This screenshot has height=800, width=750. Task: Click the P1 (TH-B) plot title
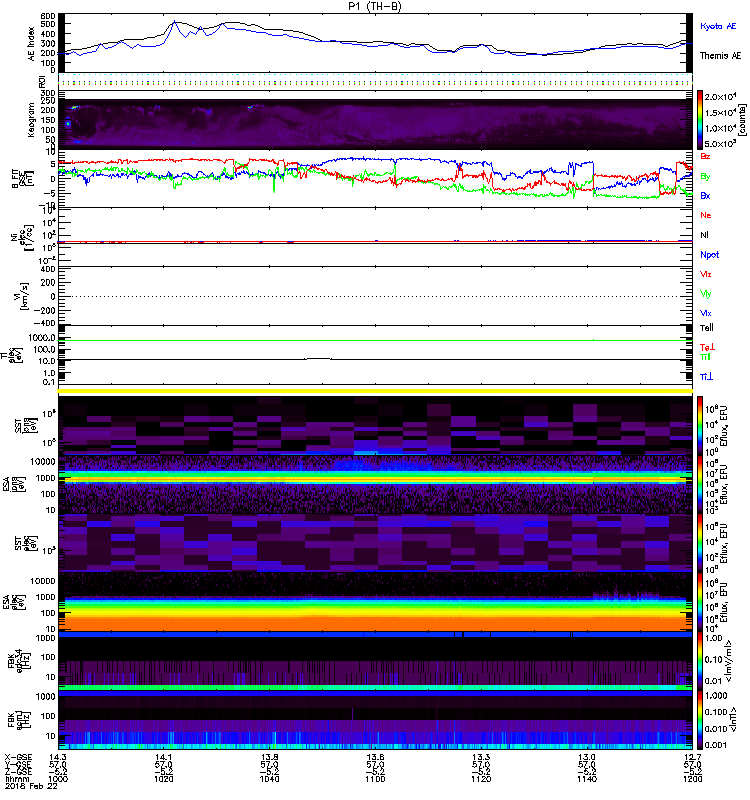[375, 5]
